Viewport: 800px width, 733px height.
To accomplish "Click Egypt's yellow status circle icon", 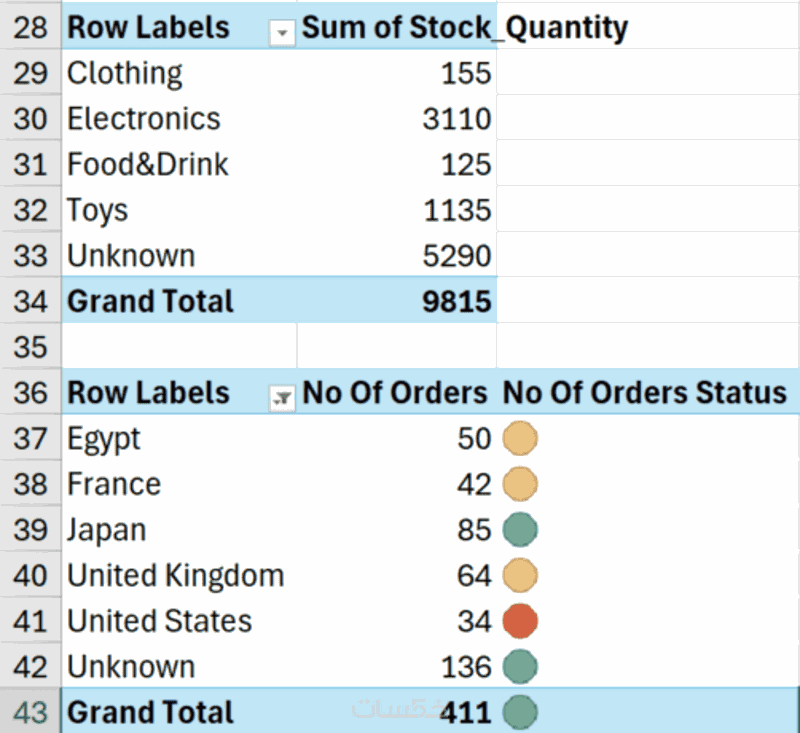I will tap(520, 438).
